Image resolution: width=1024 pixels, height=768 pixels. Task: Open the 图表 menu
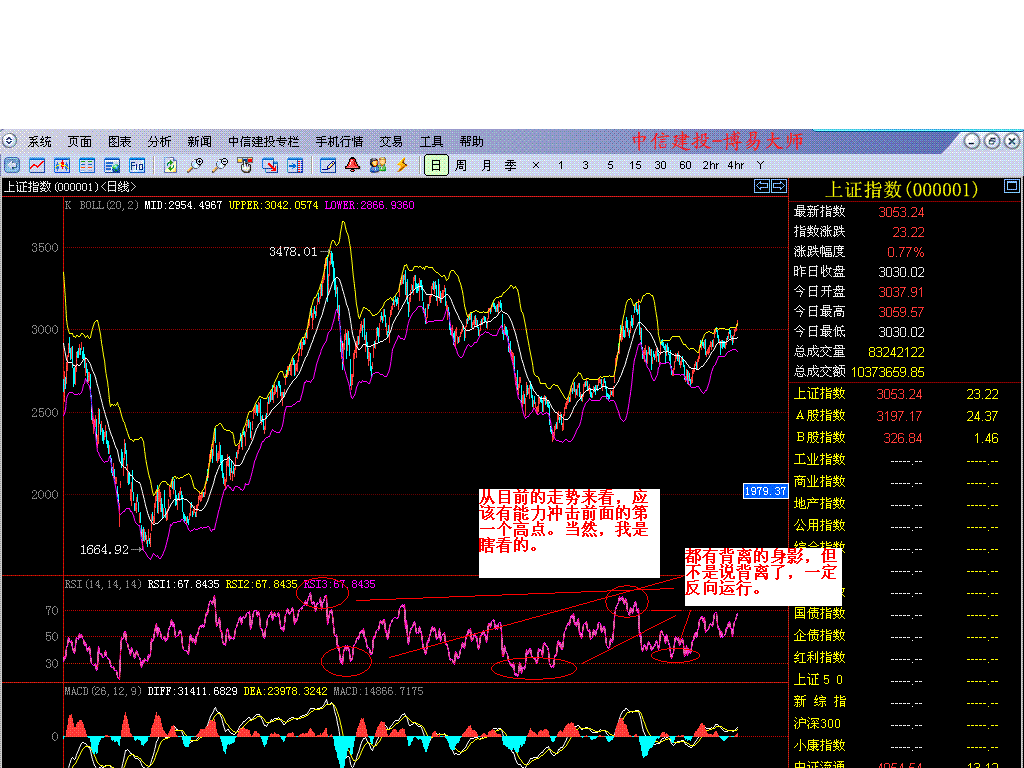click(120, 141)
